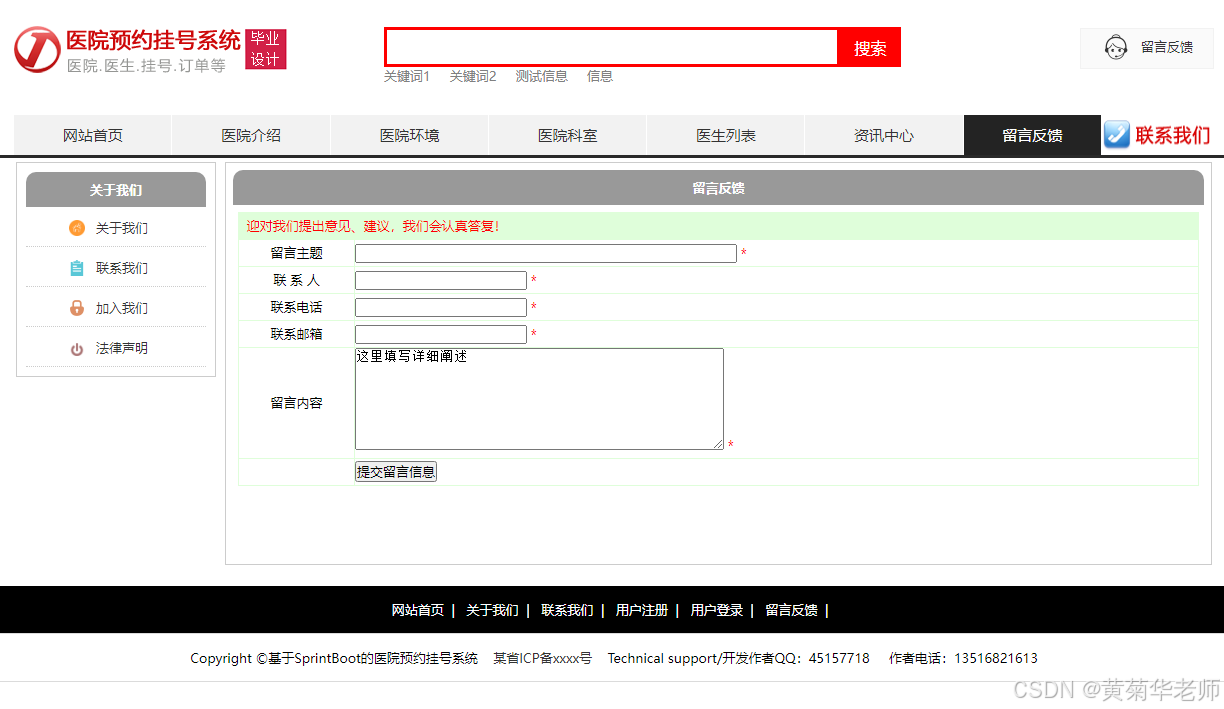This screenshot has width=1224, height=709.
Task: Click footer link 联系我们
Action: [x=567, y=610]
